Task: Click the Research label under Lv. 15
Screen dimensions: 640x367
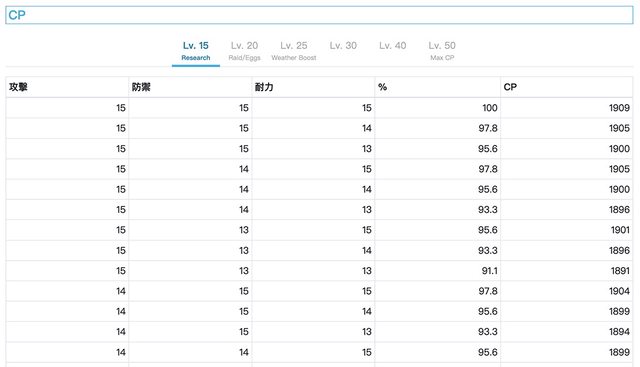Action: pyautogui.click(x=196, y=58)
